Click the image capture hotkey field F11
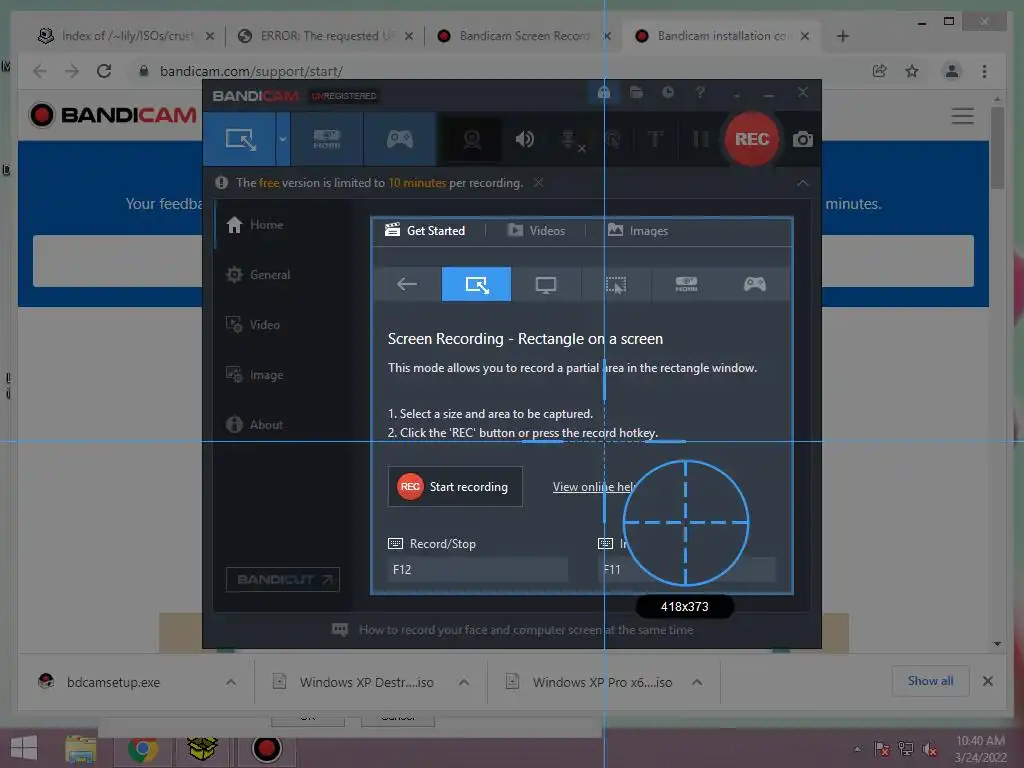This screenshot has height=768, width=1024. [687, 569]
